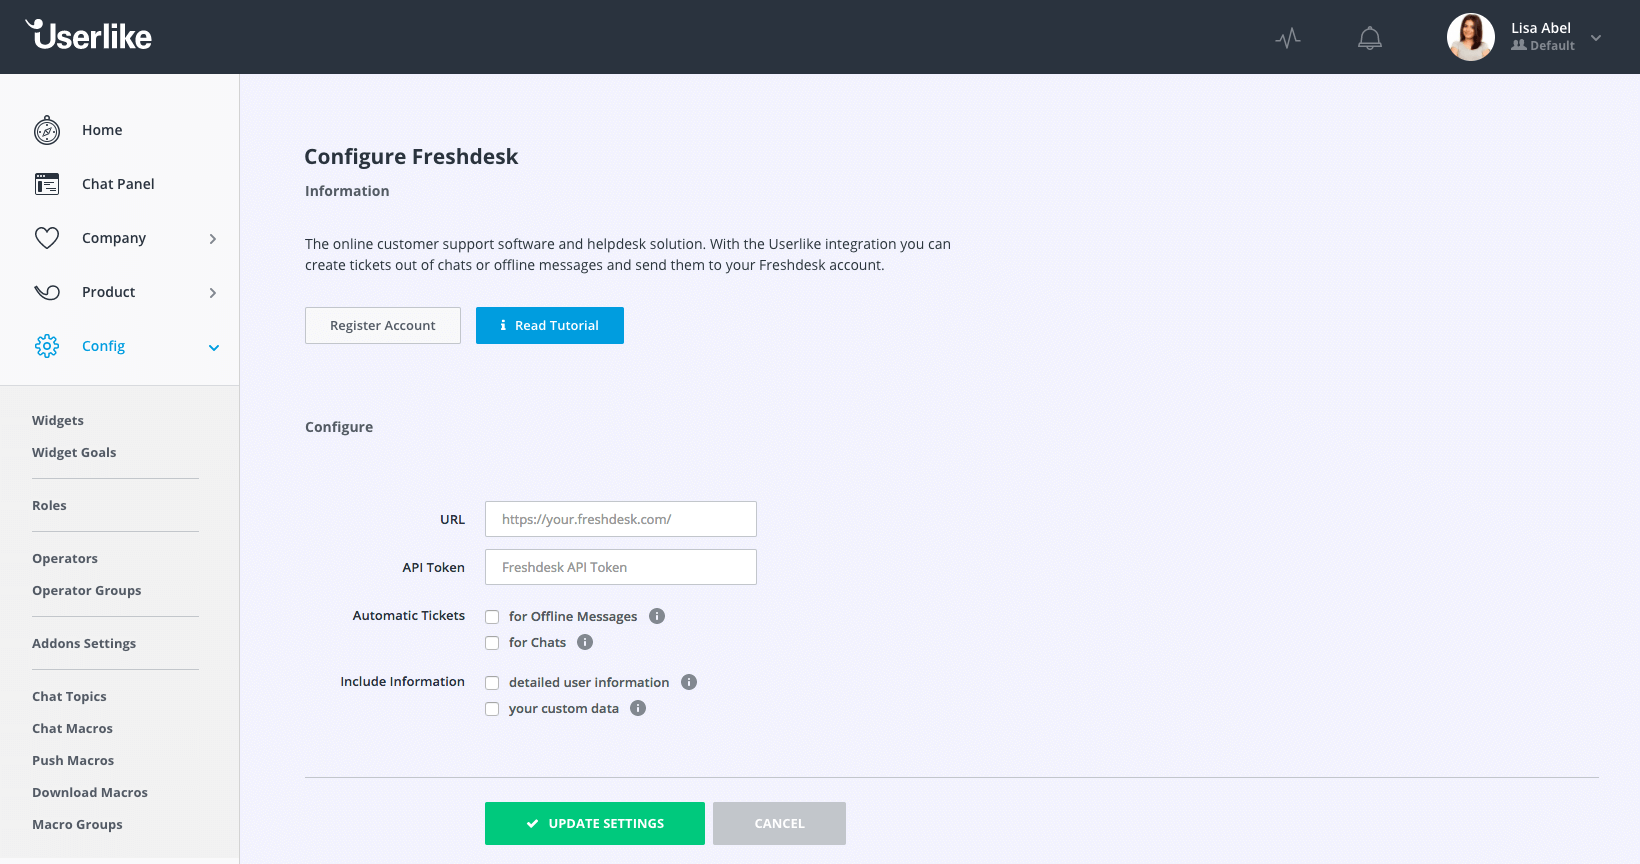Click the Update Settings button
The width and height of the screenshot is (1640, 864).
(595, 823)
